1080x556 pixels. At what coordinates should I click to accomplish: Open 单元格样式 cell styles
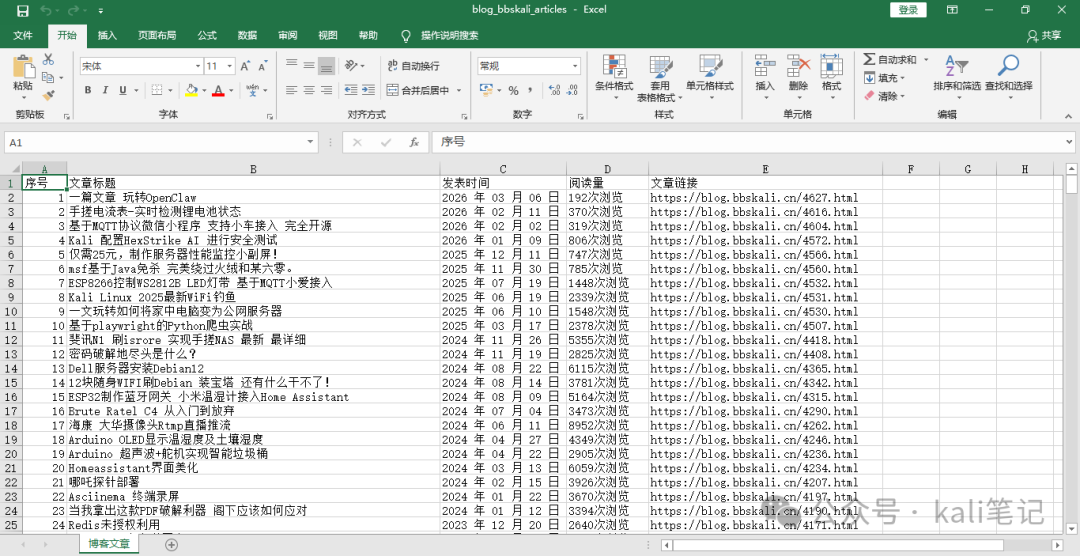[x=710, y=77]
